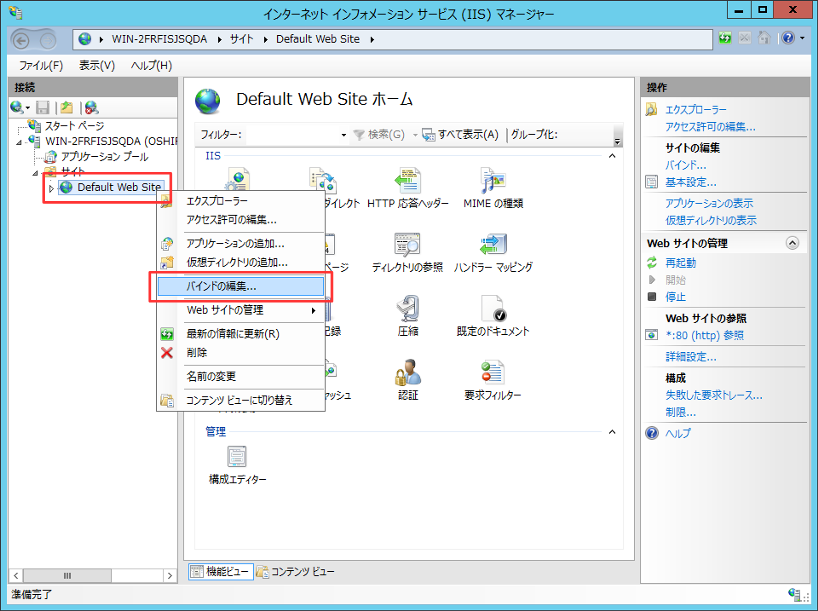Click the 制限... link in actions pane
This screenshot has width=818, height=611.
[680, 412]
